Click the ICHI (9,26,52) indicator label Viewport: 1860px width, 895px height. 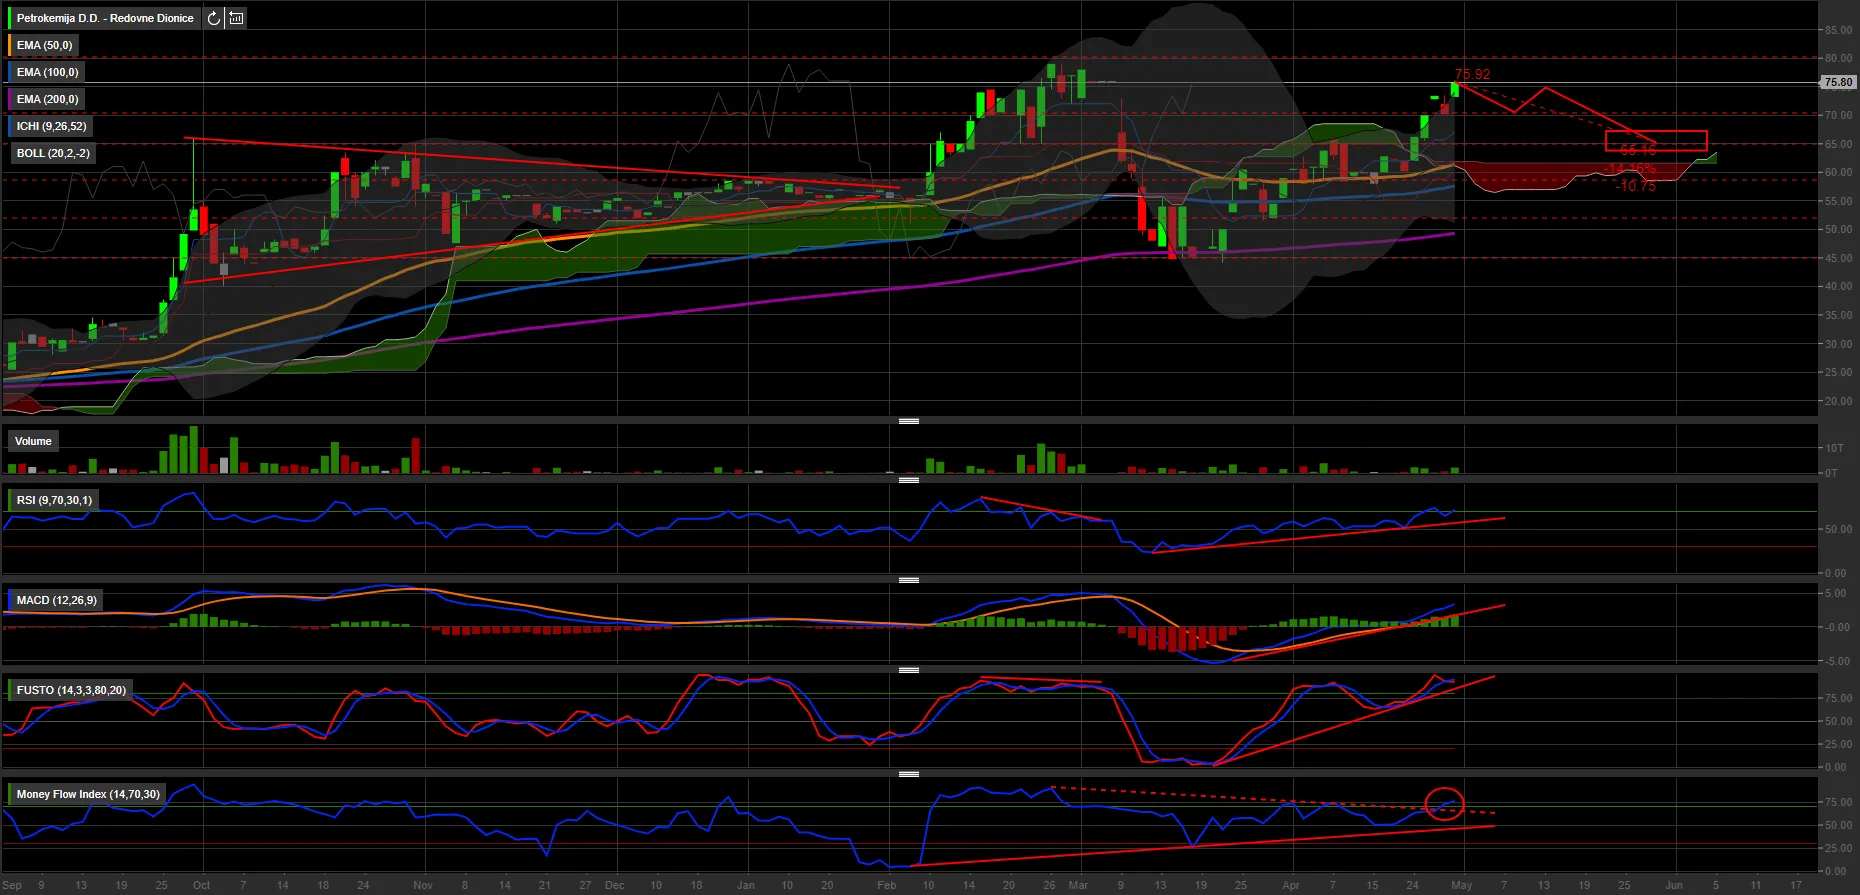coord(51,126)
